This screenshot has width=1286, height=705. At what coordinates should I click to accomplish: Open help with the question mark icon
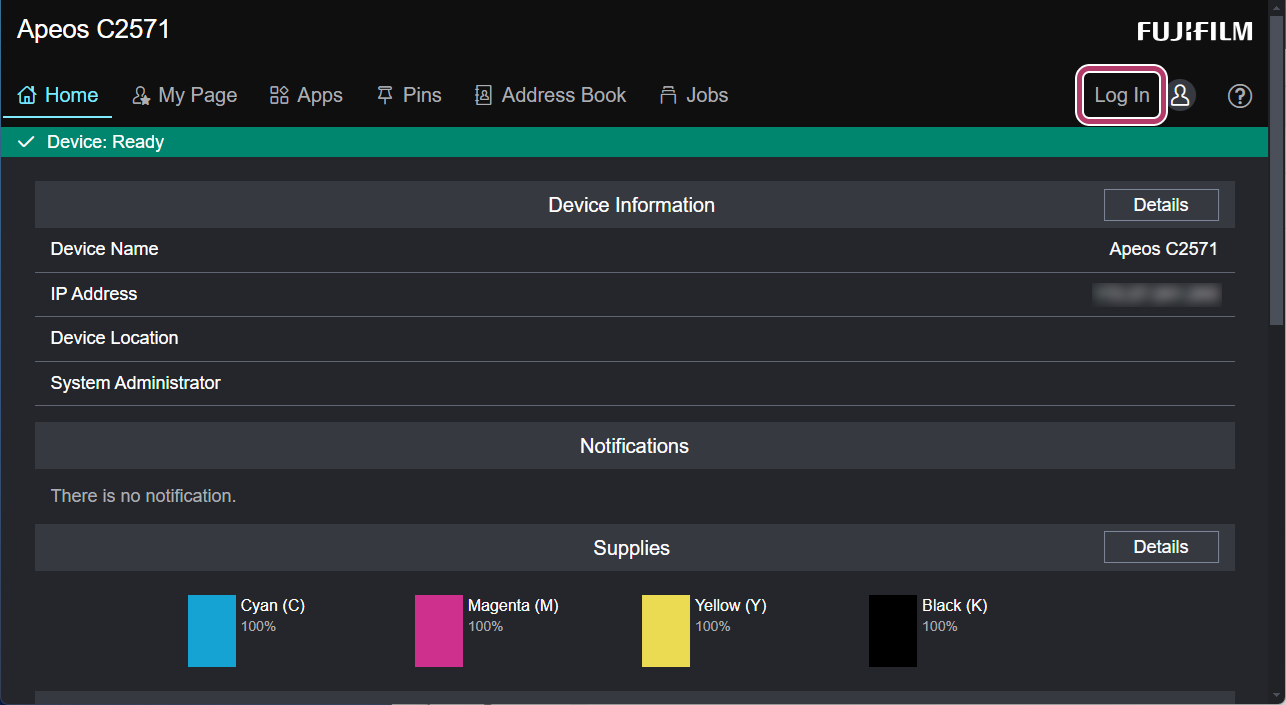tap(1240, 95)
